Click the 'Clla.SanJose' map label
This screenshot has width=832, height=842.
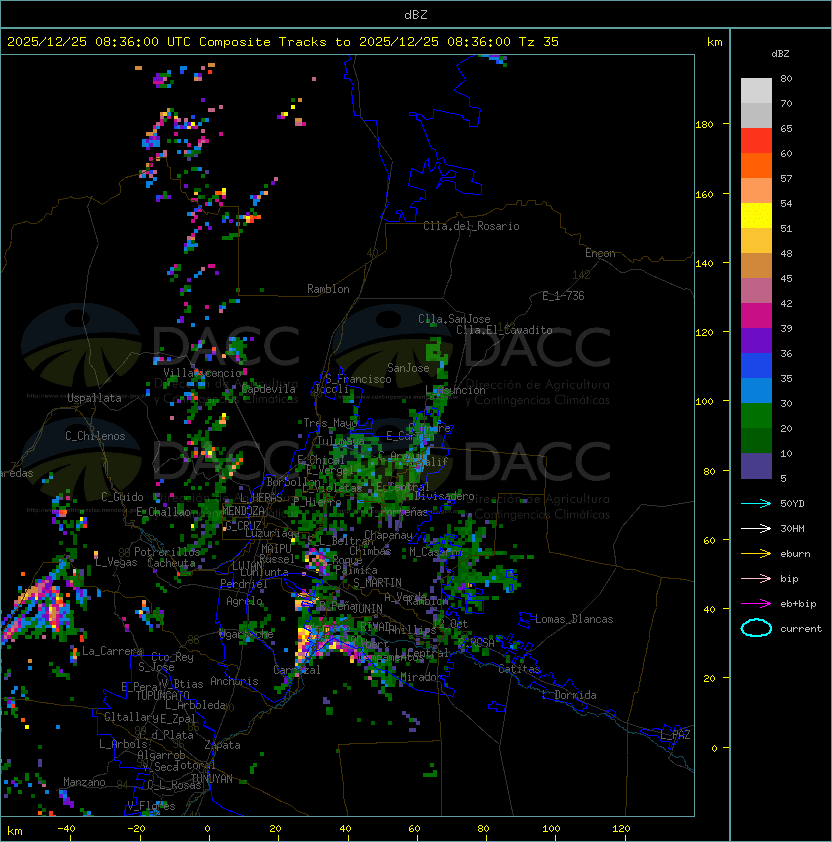pos(454,319)
